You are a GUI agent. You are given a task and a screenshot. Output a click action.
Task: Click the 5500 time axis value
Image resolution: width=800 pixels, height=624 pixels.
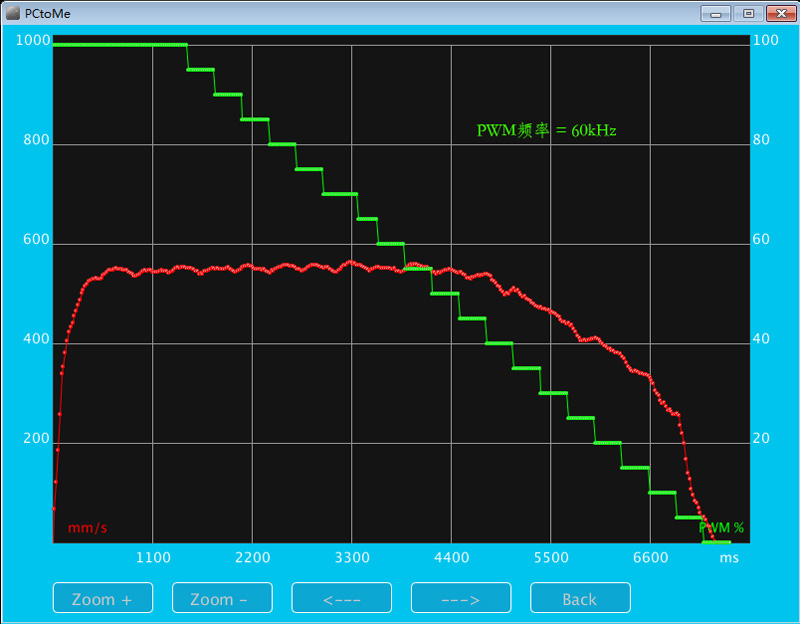pos(551,557)
